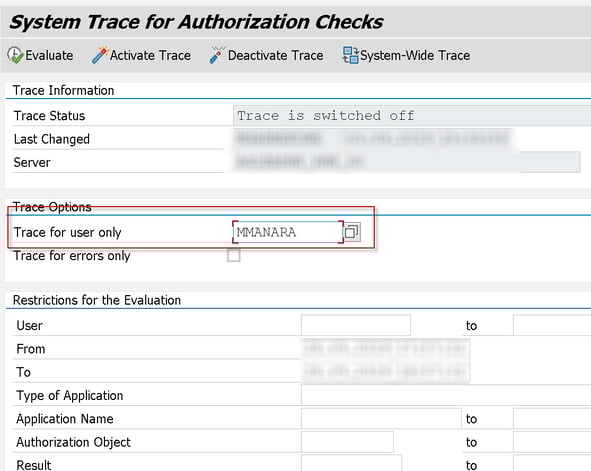The width and height of the screenshot is (591, 471).
Task: Click the User to-value field
Action: (552, 325)
